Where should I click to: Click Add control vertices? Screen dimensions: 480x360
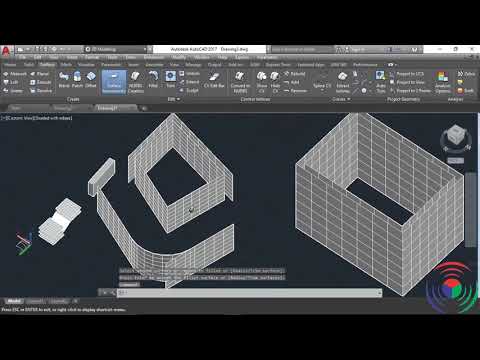pyautogui.click(x=291, y=82)
